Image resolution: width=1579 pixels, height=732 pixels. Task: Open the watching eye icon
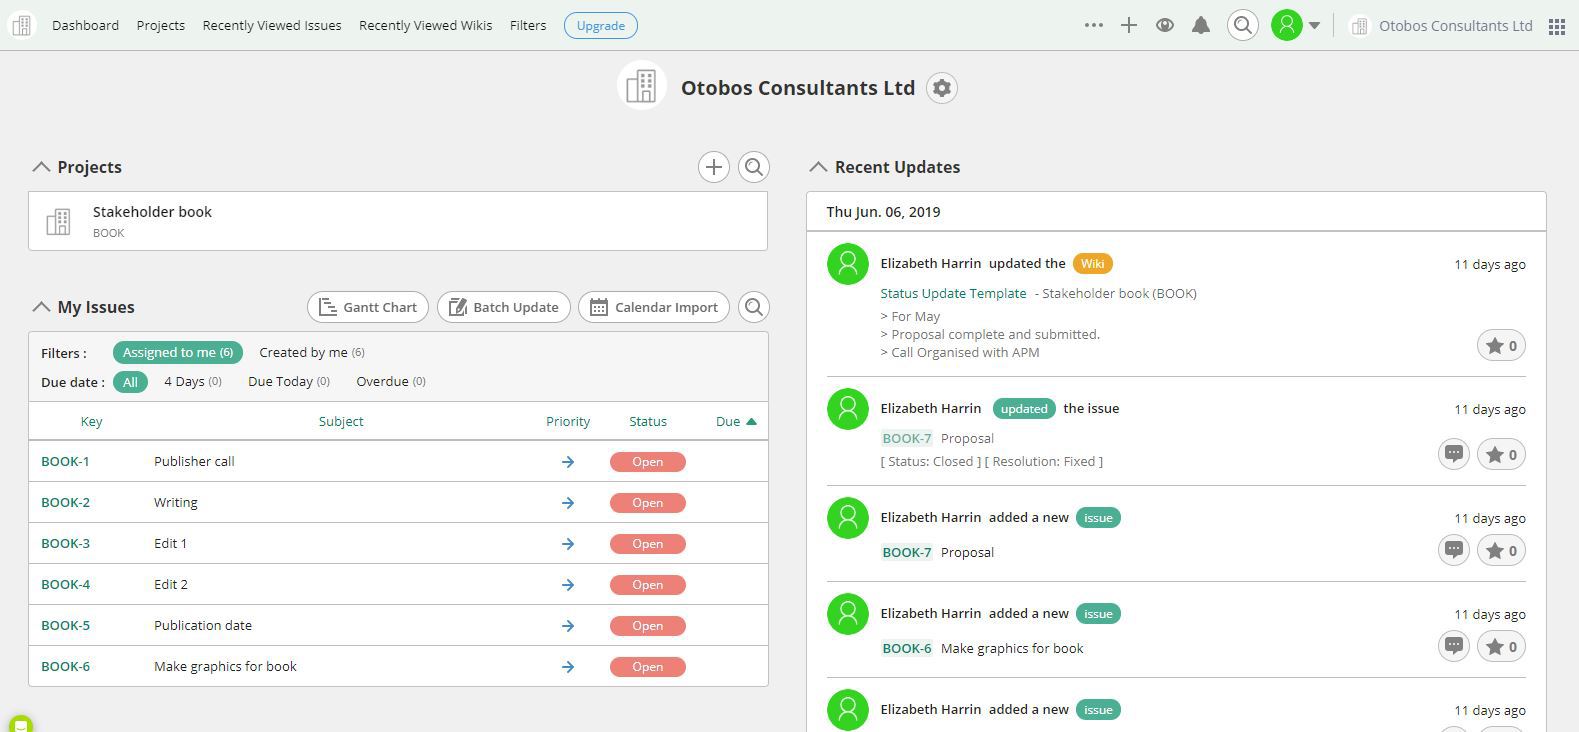[x=1165, y=25]
